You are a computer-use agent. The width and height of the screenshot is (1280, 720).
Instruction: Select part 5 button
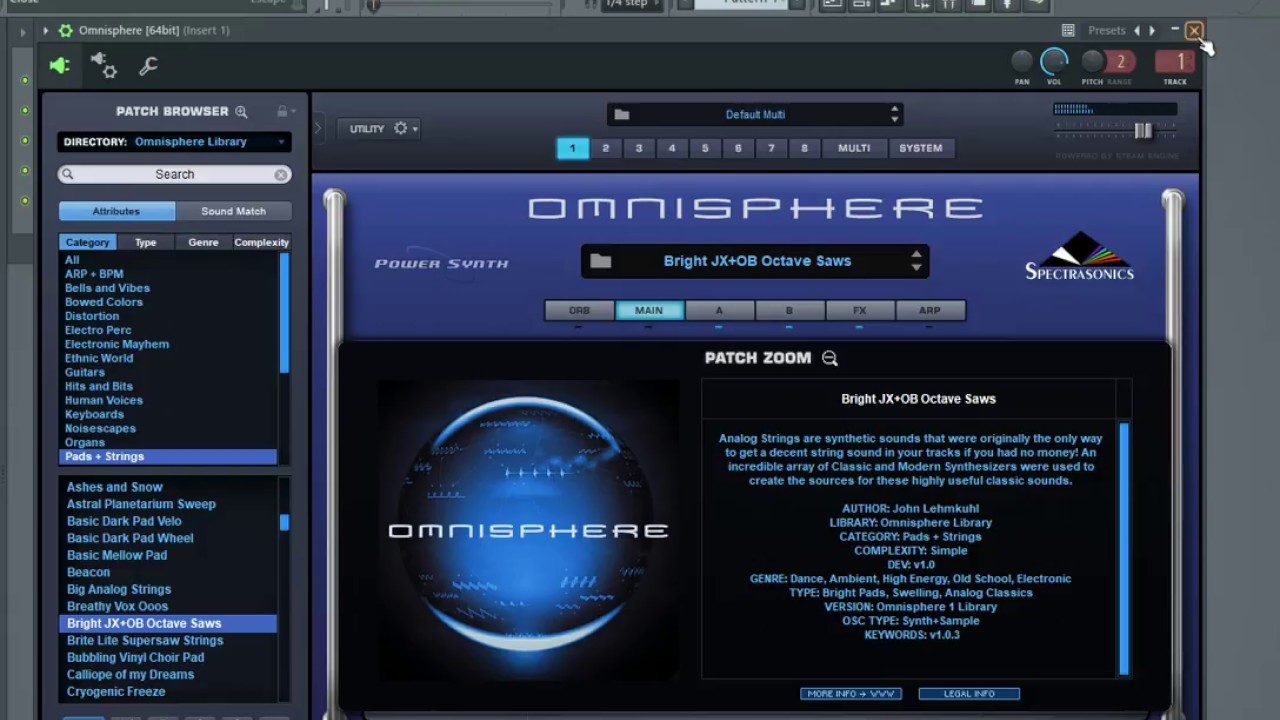705,148
